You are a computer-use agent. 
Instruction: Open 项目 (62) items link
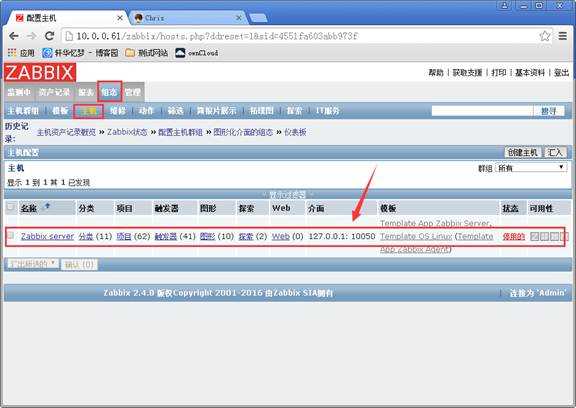(124, 236)
